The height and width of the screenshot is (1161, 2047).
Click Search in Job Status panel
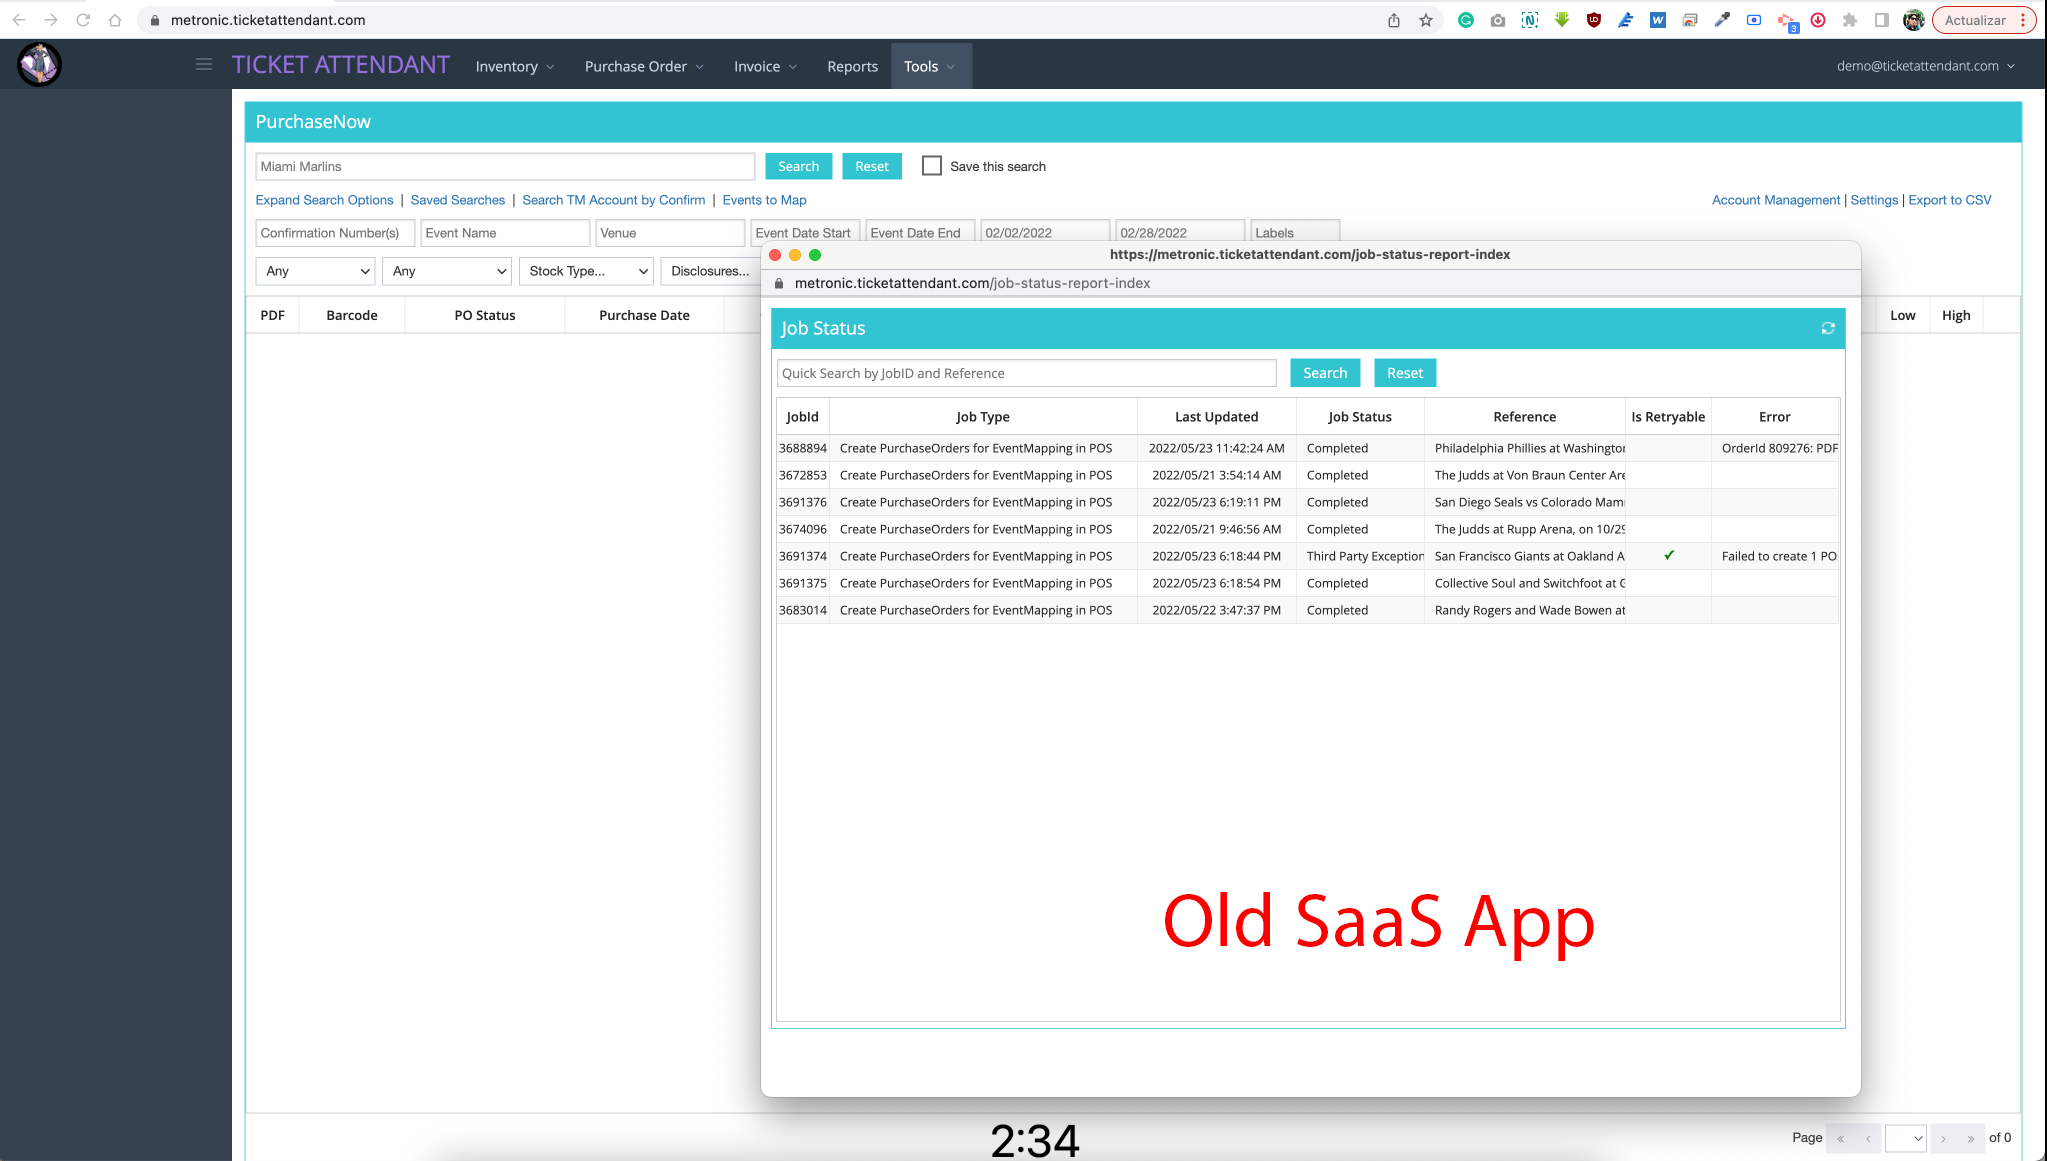1325,373
